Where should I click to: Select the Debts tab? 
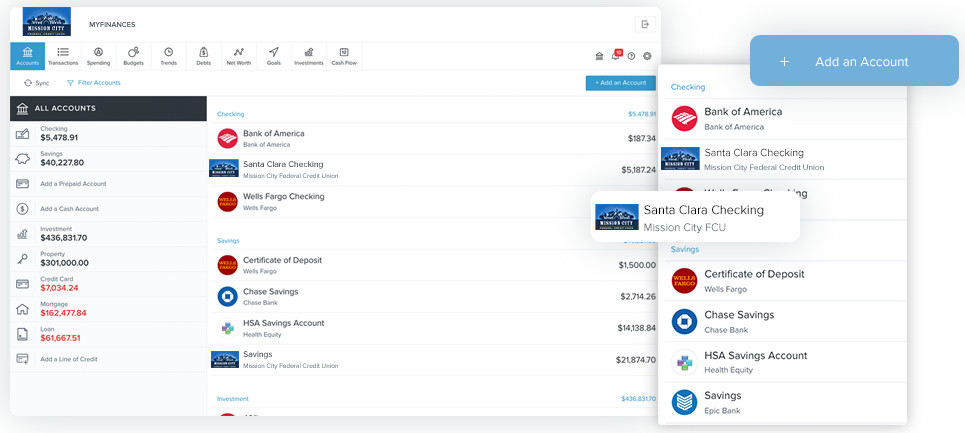[204, 56]
